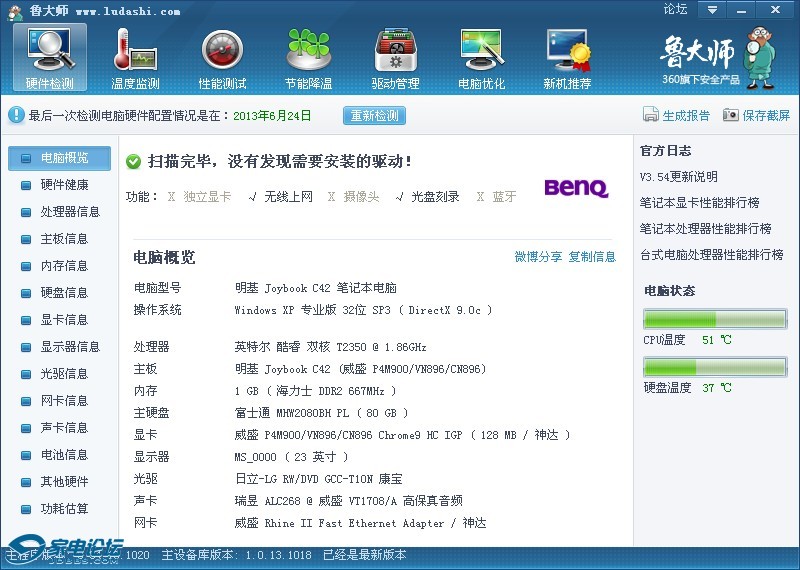Open the title bar dropdown menu arrow
800x570 pixels.
712,10
